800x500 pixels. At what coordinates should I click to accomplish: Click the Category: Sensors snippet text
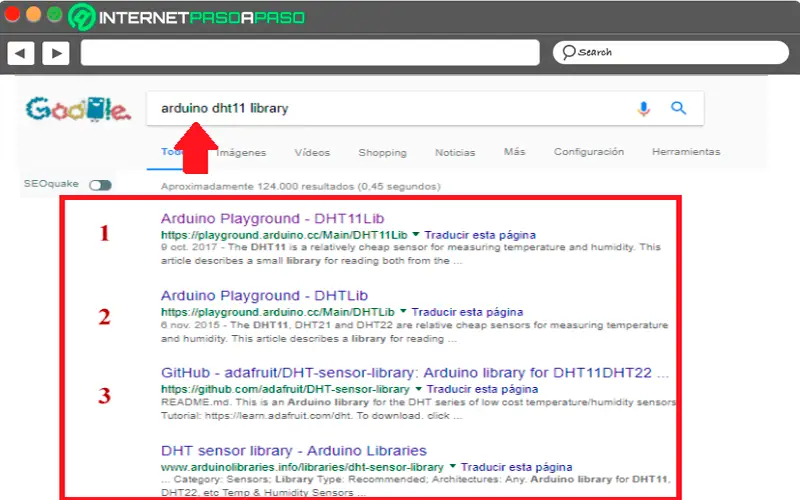click(x=416, y=485)
